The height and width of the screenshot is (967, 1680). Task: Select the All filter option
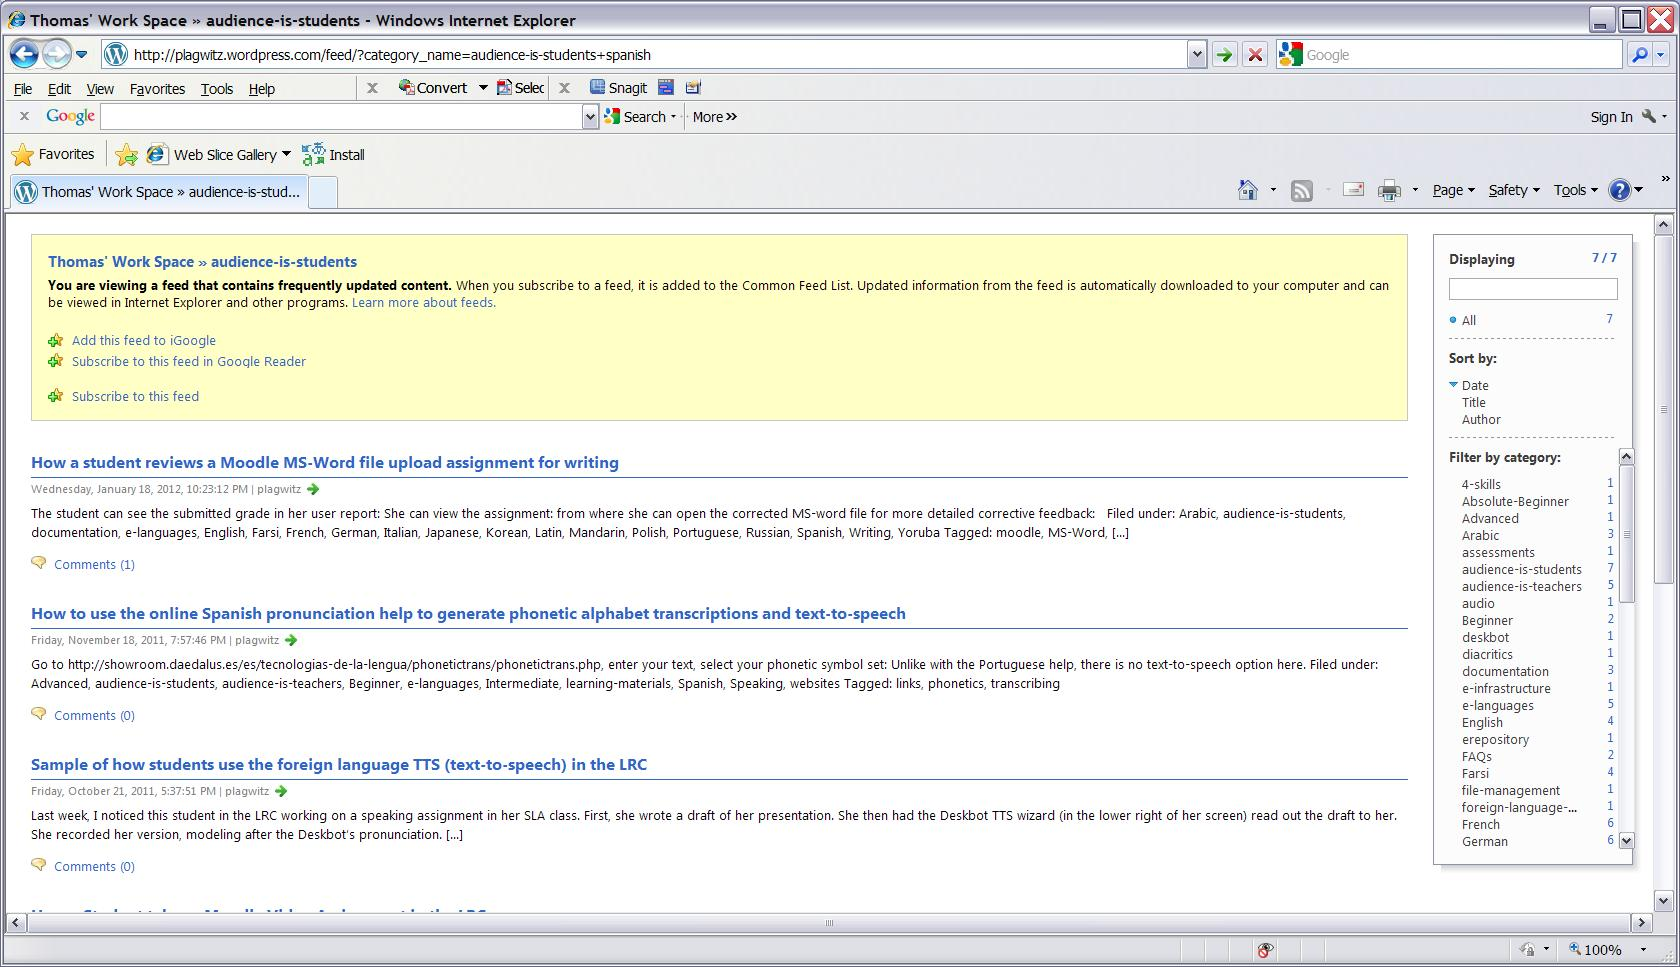click(x=1468, y=320)
